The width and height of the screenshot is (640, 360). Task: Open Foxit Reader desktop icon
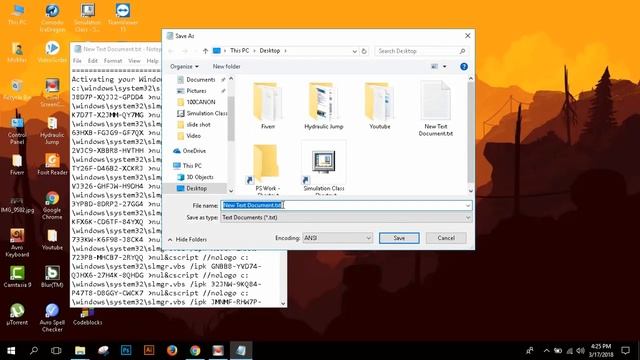tap(52, 164)
